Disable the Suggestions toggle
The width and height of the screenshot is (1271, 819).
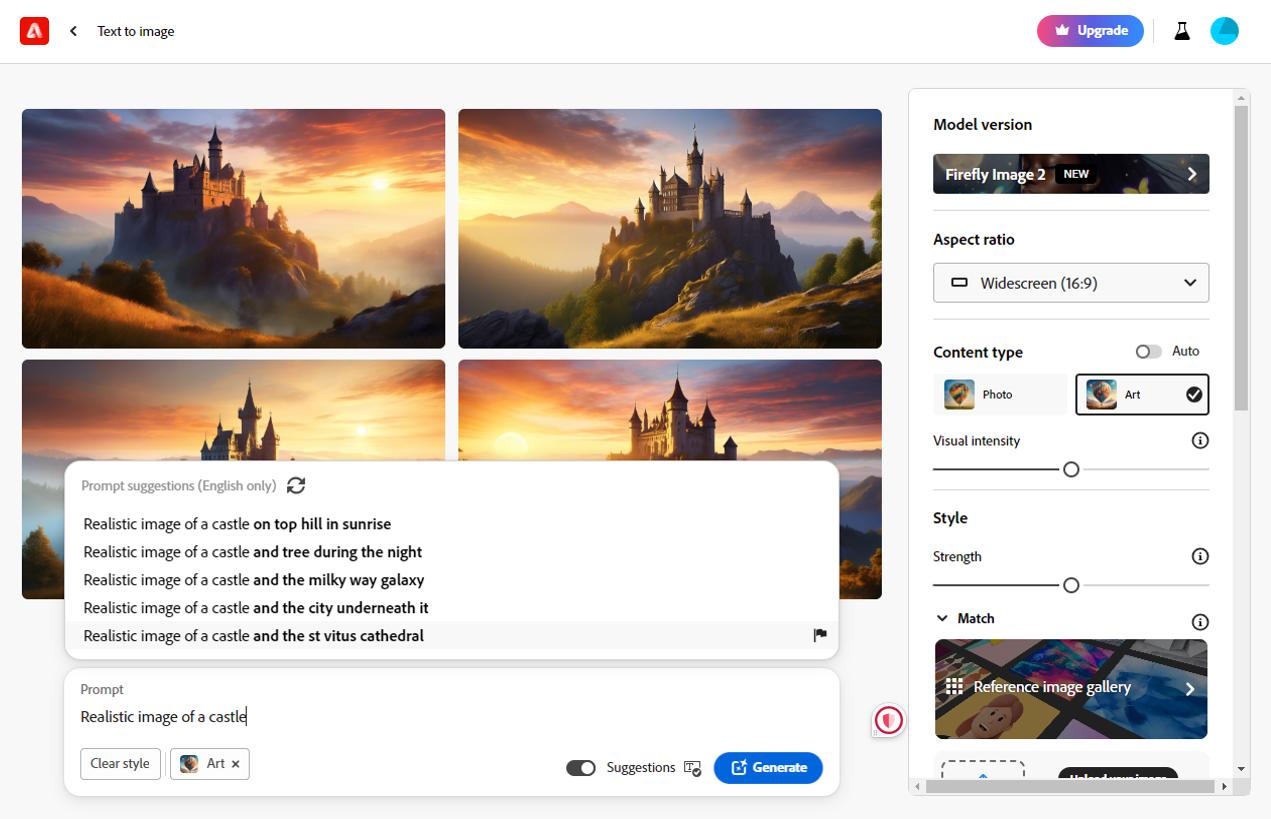tap(581, 767)
